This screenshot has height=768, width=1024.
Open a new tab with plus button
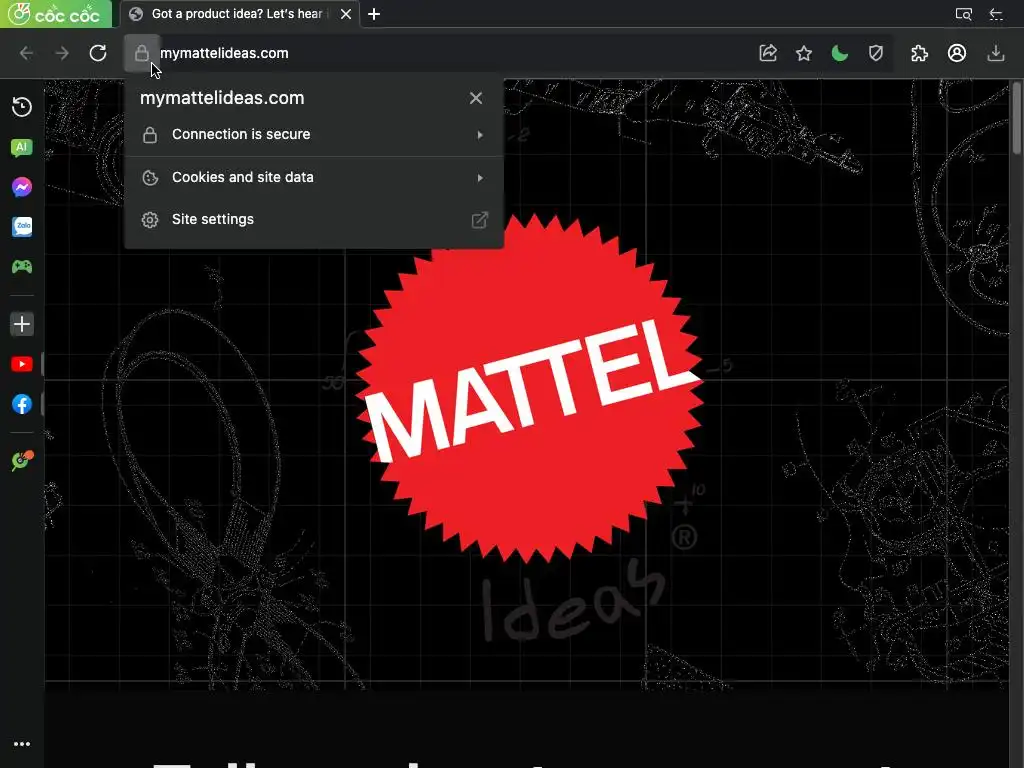coord(374,14)
